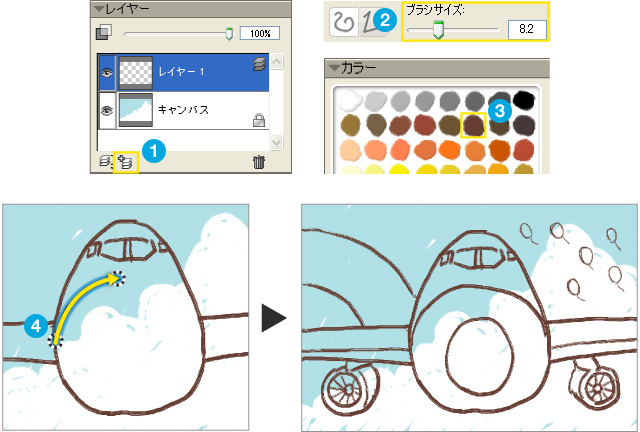640x432 pixels.
Task: Pick the rust red swatch that ends the orange row
Action: coord(524,150)
